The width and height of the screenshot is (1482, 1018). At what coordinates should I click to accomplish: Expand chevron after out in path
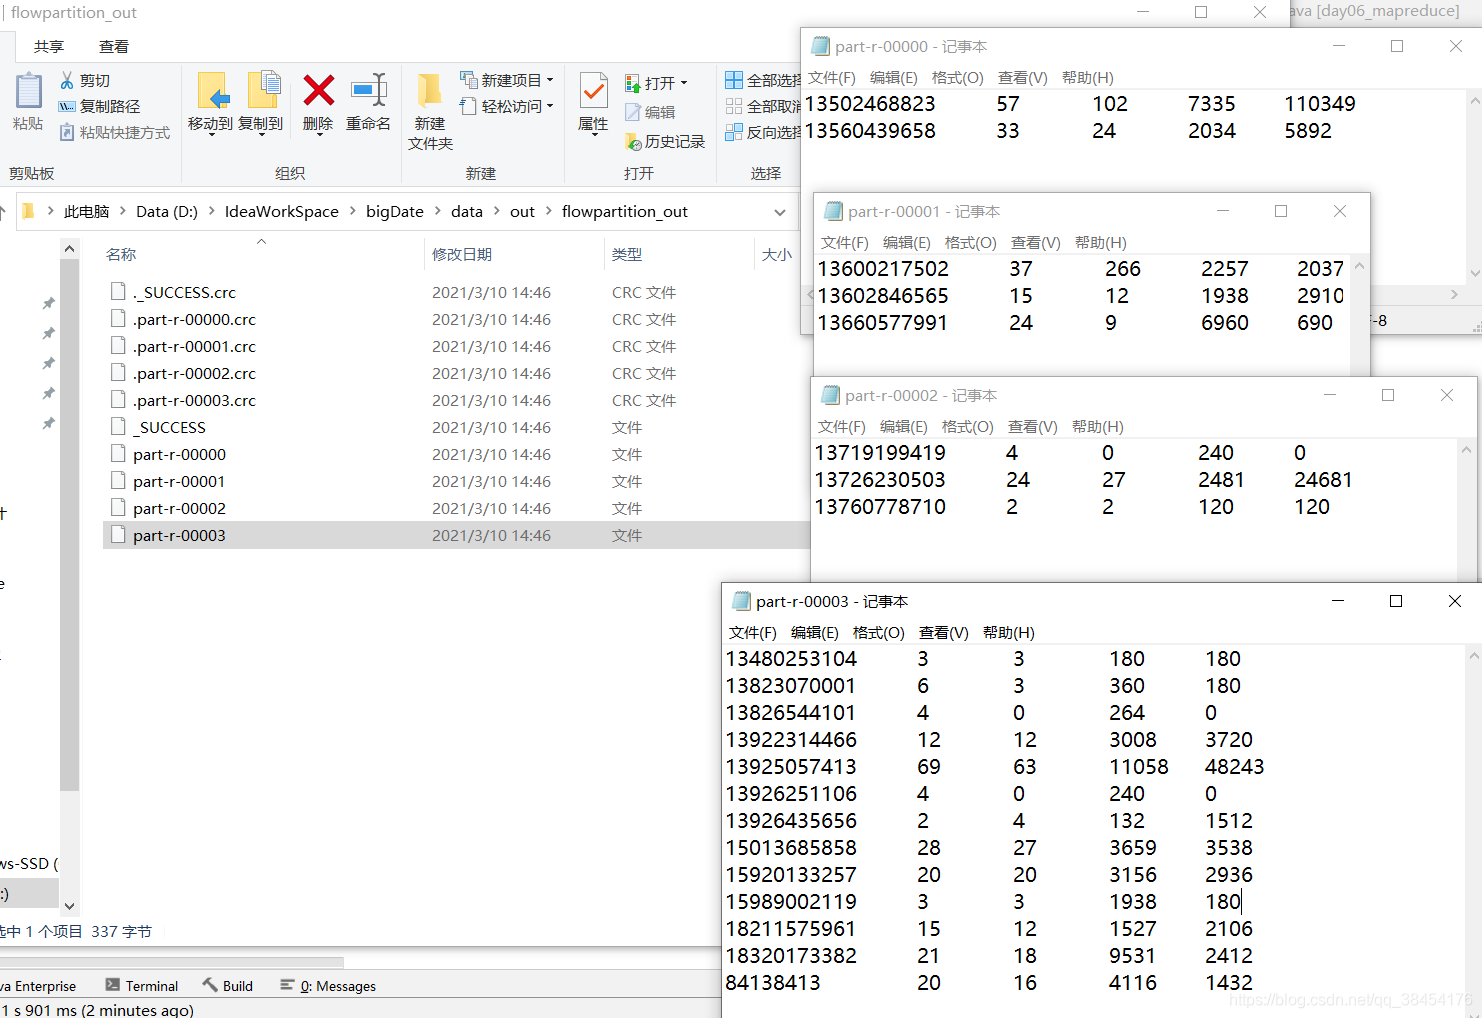[549, 211]
